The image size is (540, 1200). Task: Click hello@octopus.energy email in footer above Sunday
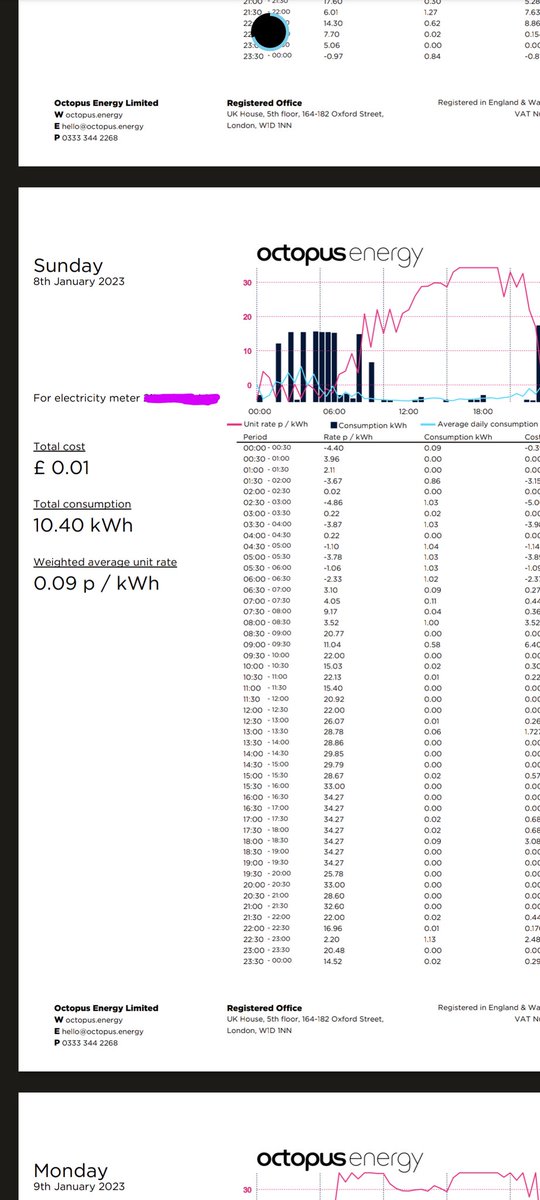105,125
